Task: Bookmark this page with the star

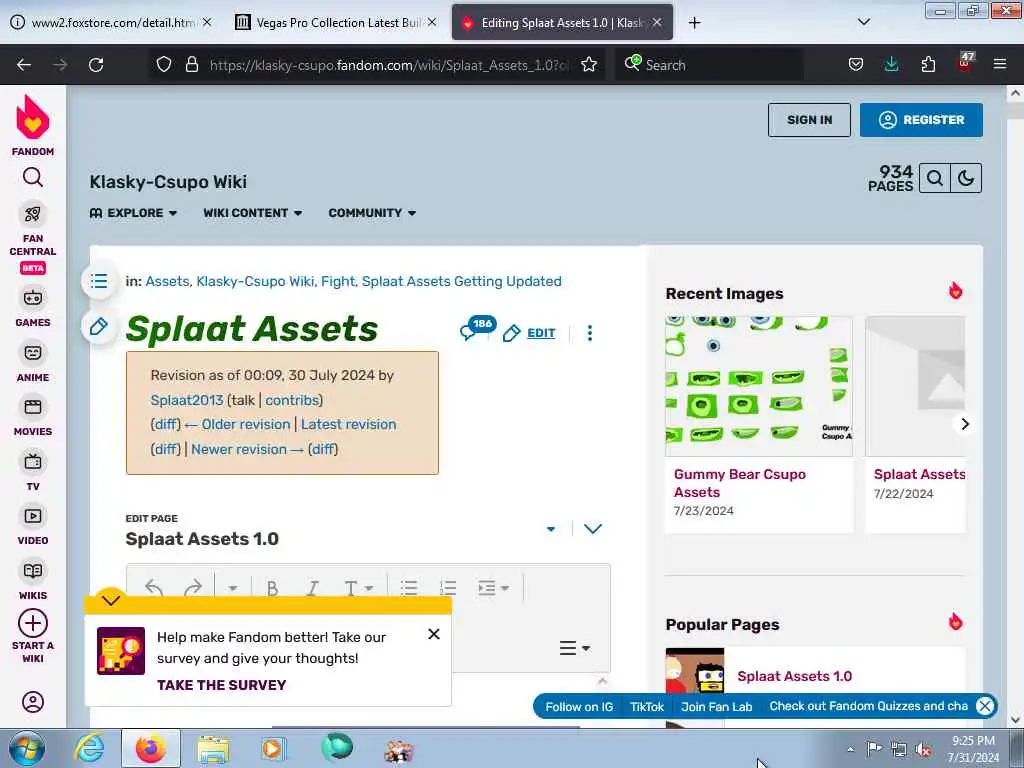Action: coord(588,65)
